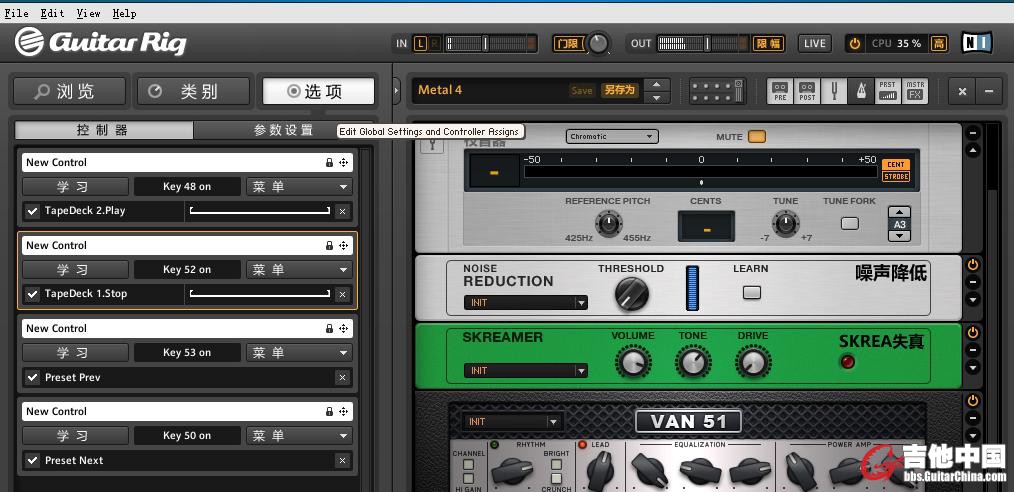Click the TapeDeck 2.Play range slider
1014x492 pixels.
[x=260, y=211]
